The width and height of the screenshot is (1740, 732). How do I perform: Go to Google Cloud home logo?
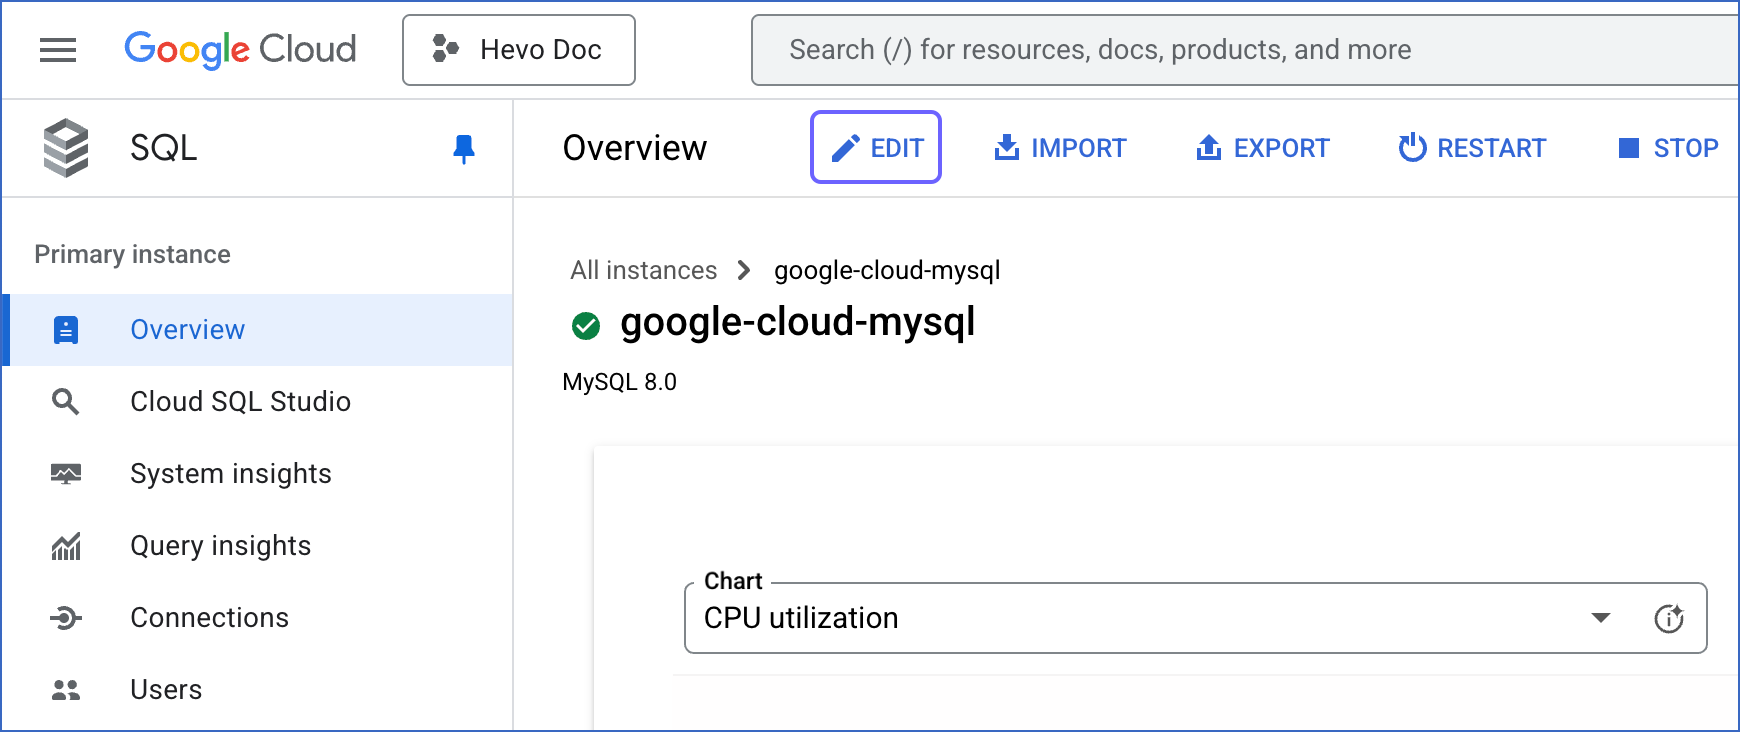pyautogui.click(x=240, y=49)
